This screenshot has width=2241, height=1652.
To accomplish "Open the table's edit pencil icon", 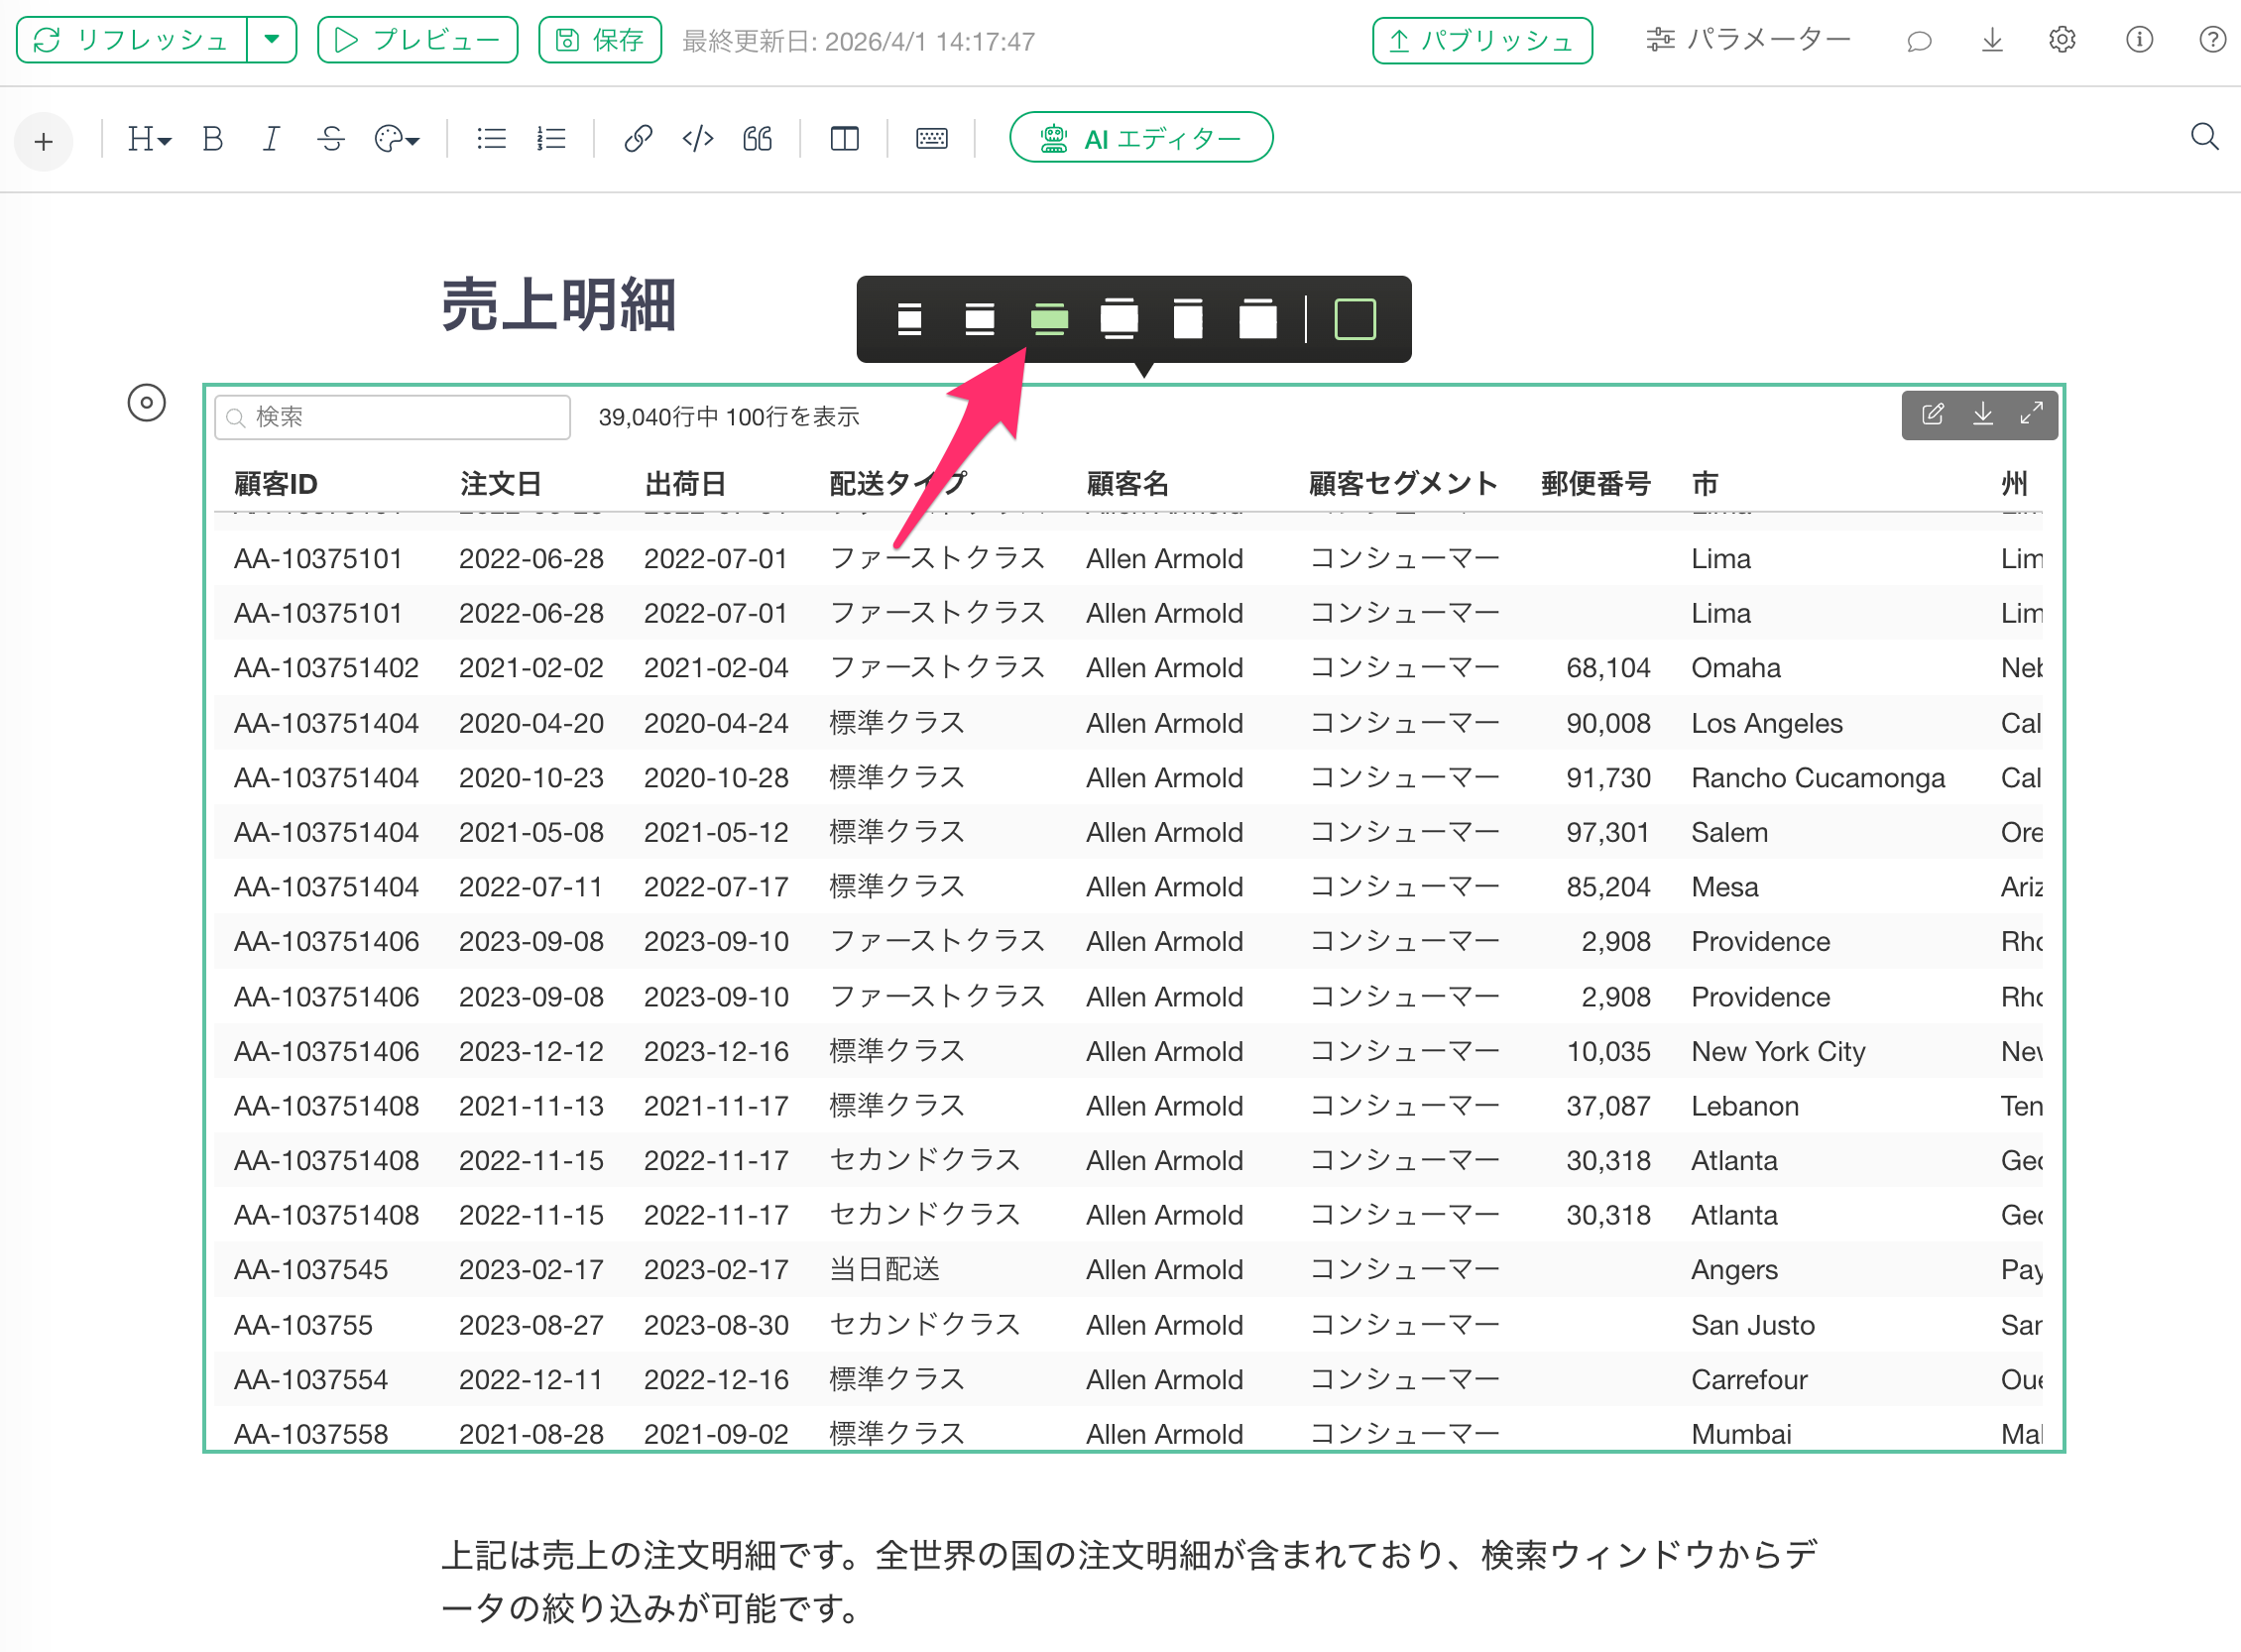I will point(1932,414).
